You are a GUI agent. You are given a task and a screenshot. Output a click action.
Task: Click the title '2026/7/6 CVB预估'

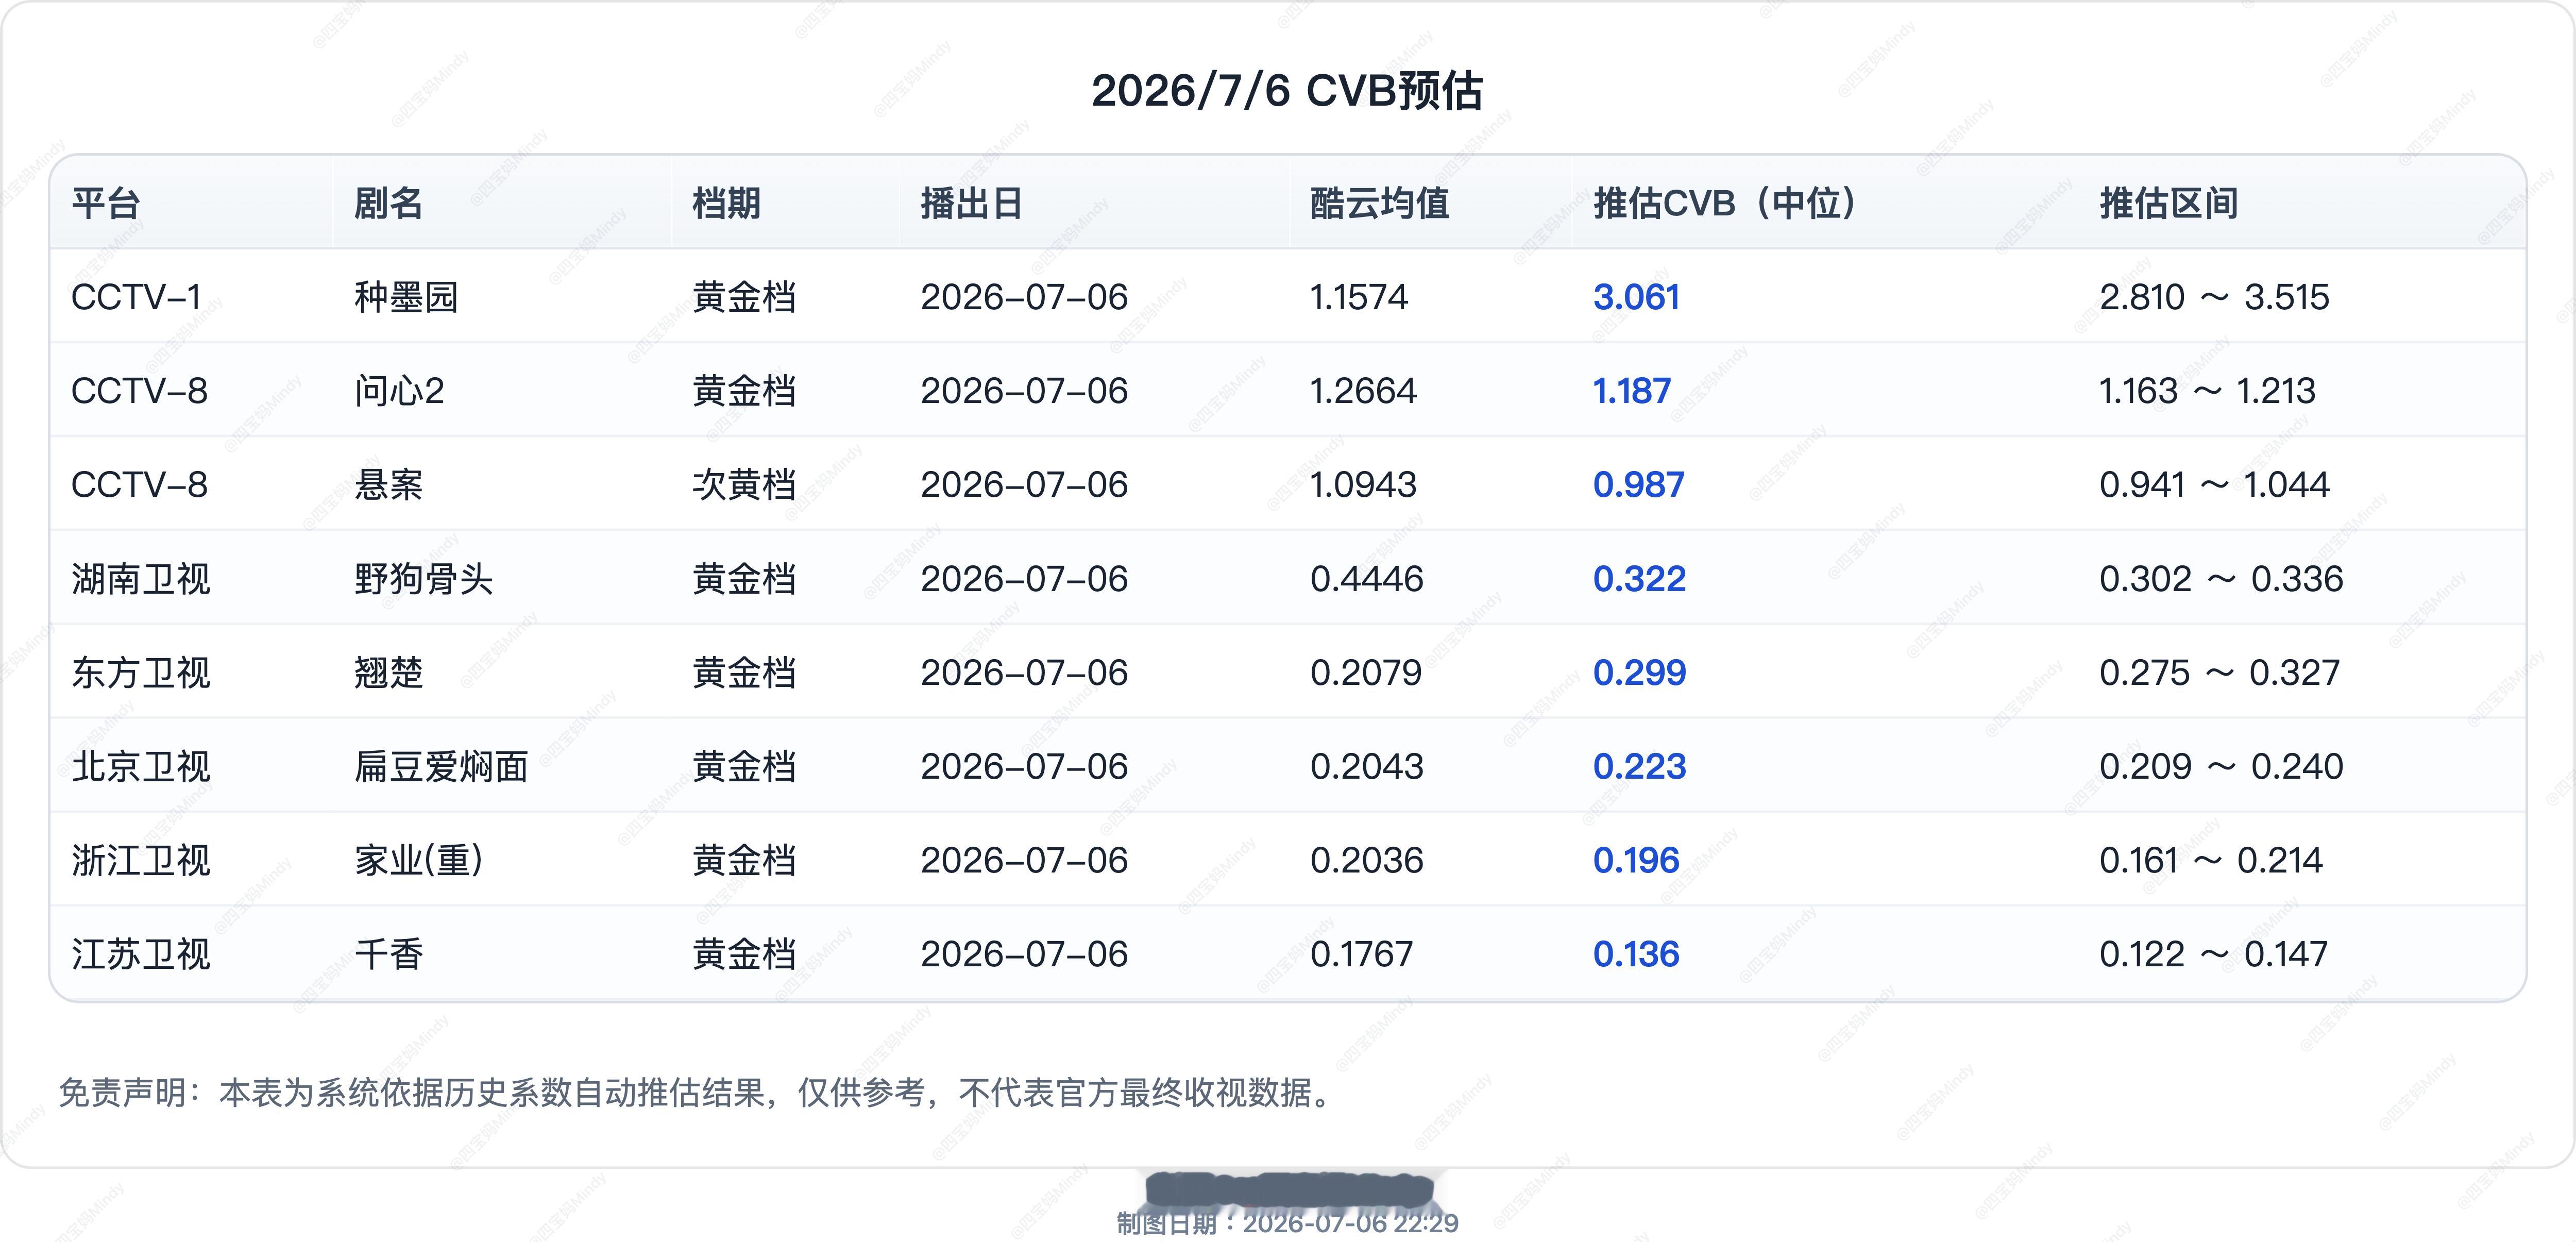click(1287, 91)
